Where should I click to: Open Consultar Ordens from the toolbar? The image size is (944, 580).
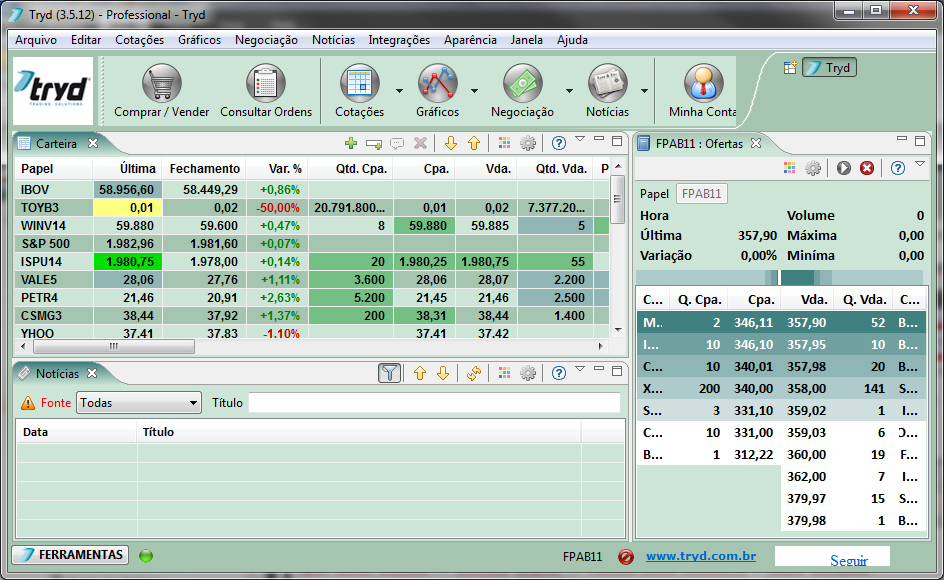click(x=266, y=83)
